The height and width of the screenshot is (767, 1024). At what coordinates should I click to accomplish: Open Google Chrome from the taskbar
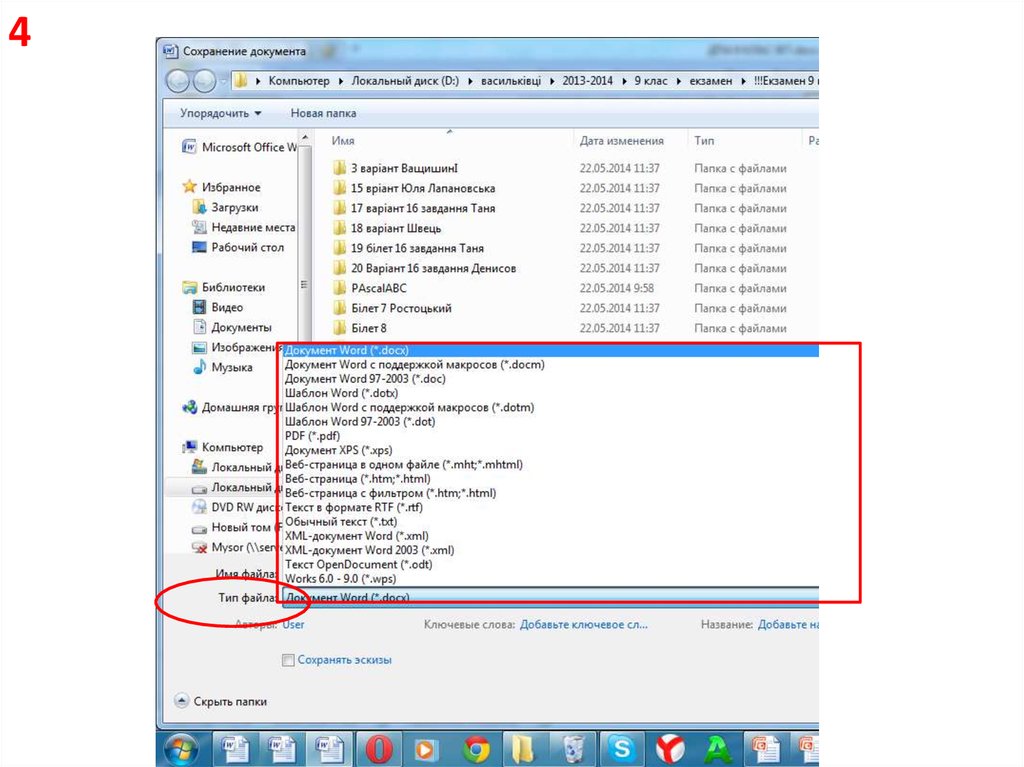click(476, 748)
